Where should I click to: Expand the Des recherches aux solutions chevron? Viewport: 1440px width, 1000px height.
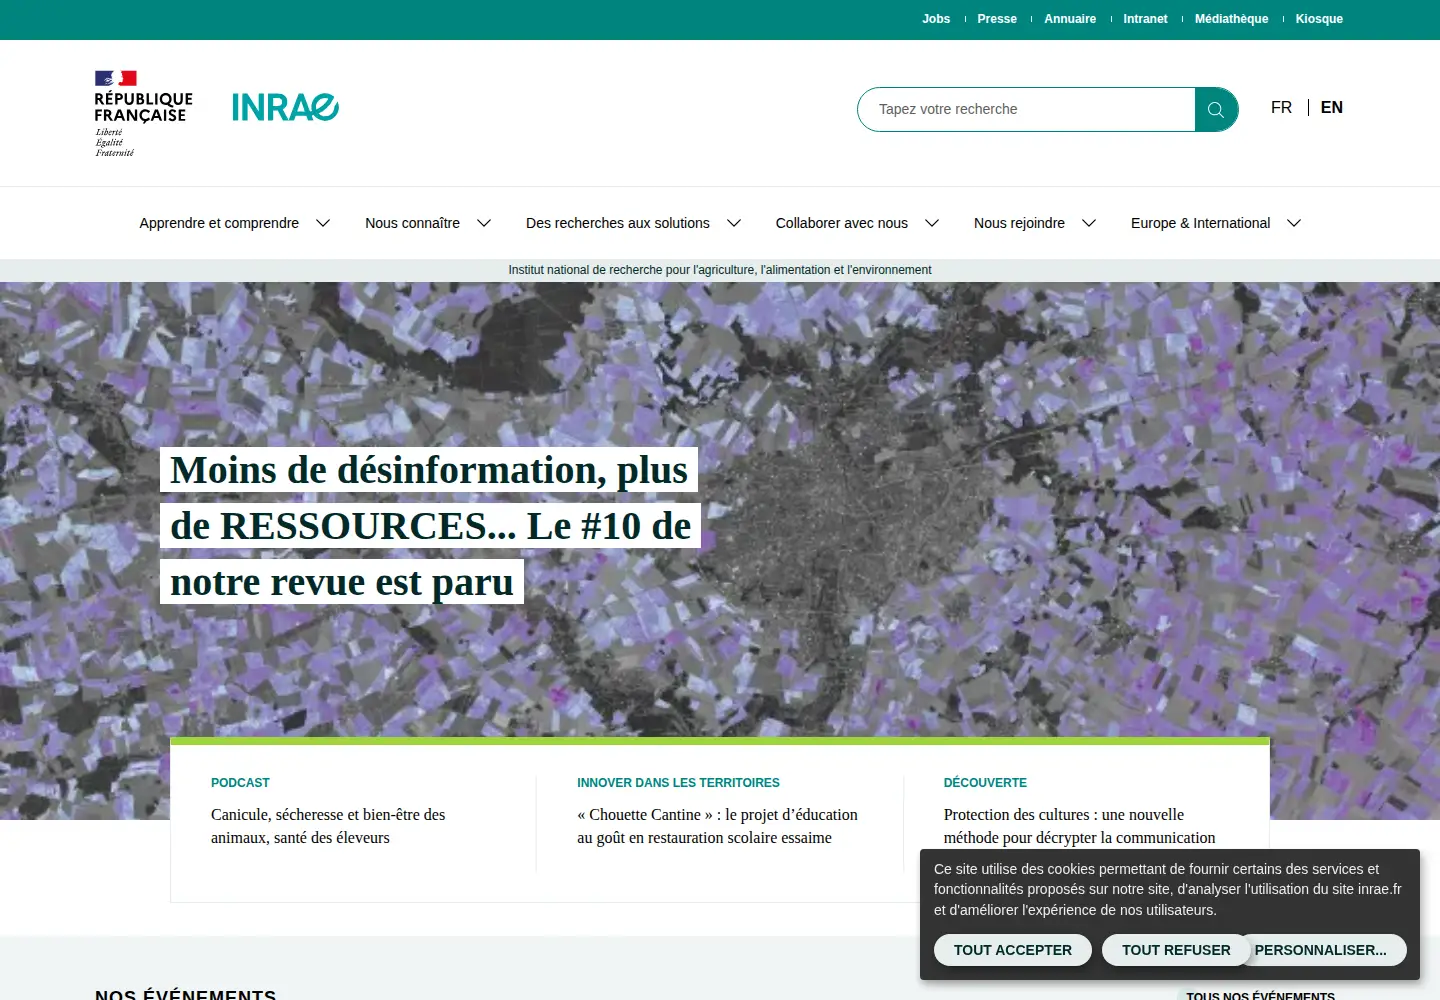734,223
